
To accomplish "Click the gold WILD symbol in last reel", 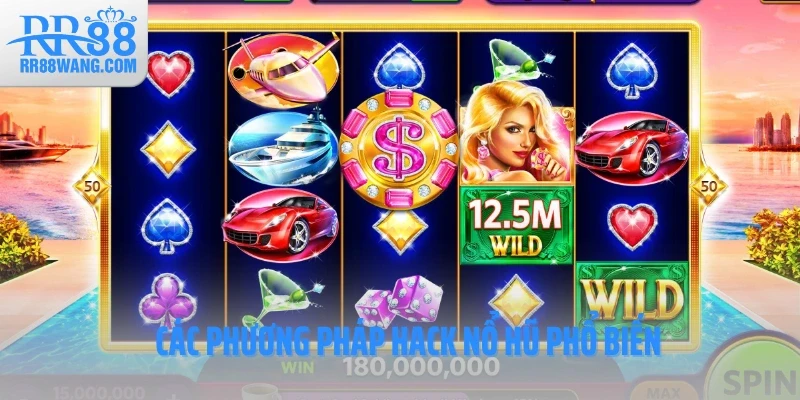I will [632, 298].
